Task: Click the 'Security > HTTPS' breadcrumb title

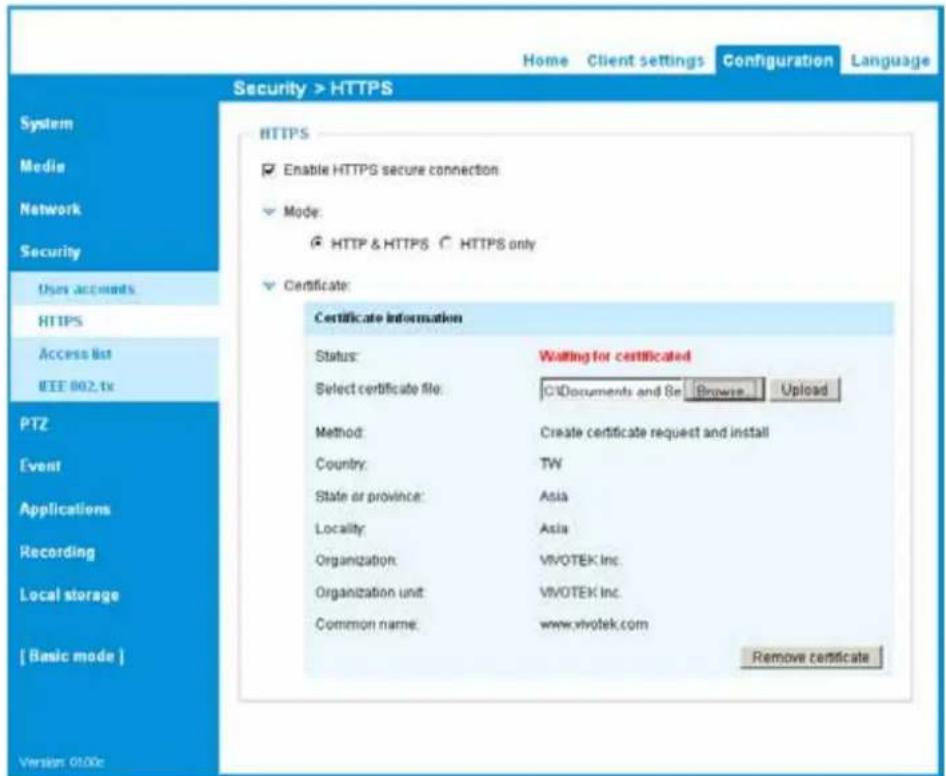Action: point(313,89)
